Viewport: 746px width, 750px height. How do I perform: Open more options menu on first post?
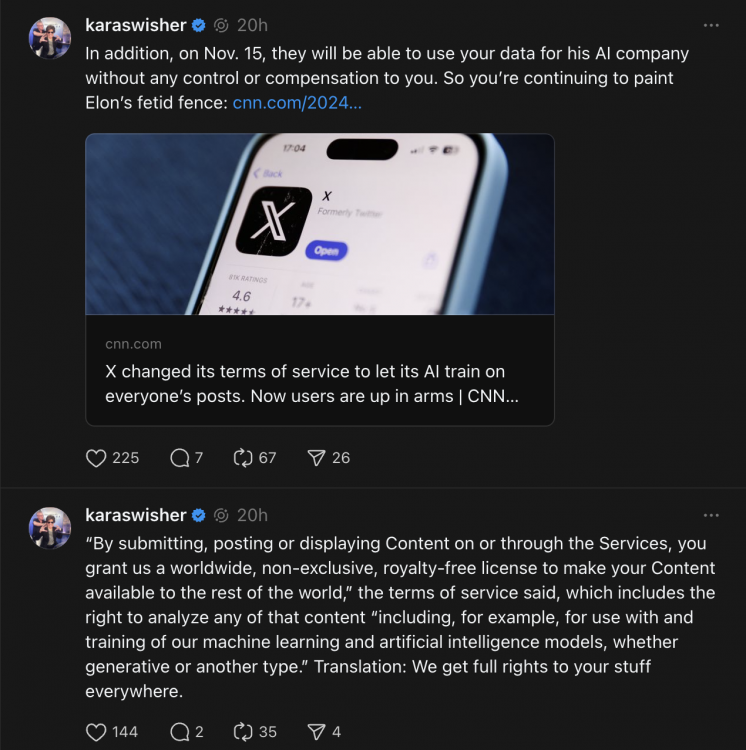(711, 25)
